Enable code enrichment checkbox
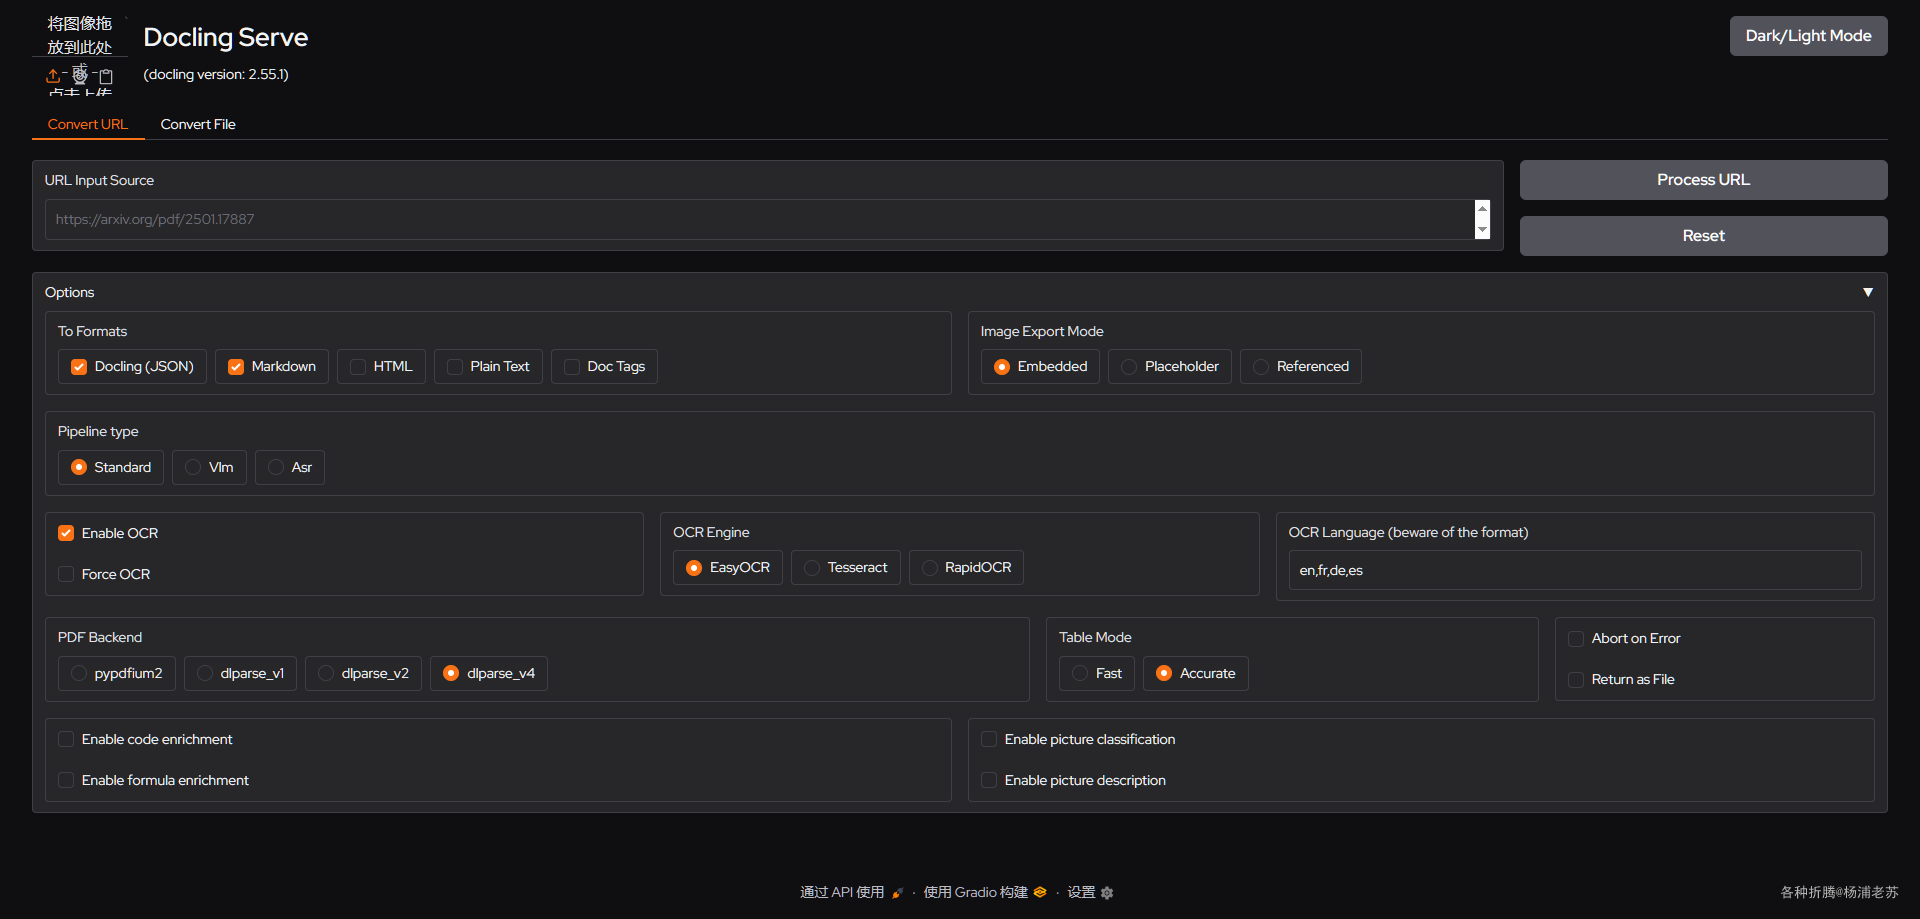Viewport: 1920px width, 919px height. coord(66,739)
